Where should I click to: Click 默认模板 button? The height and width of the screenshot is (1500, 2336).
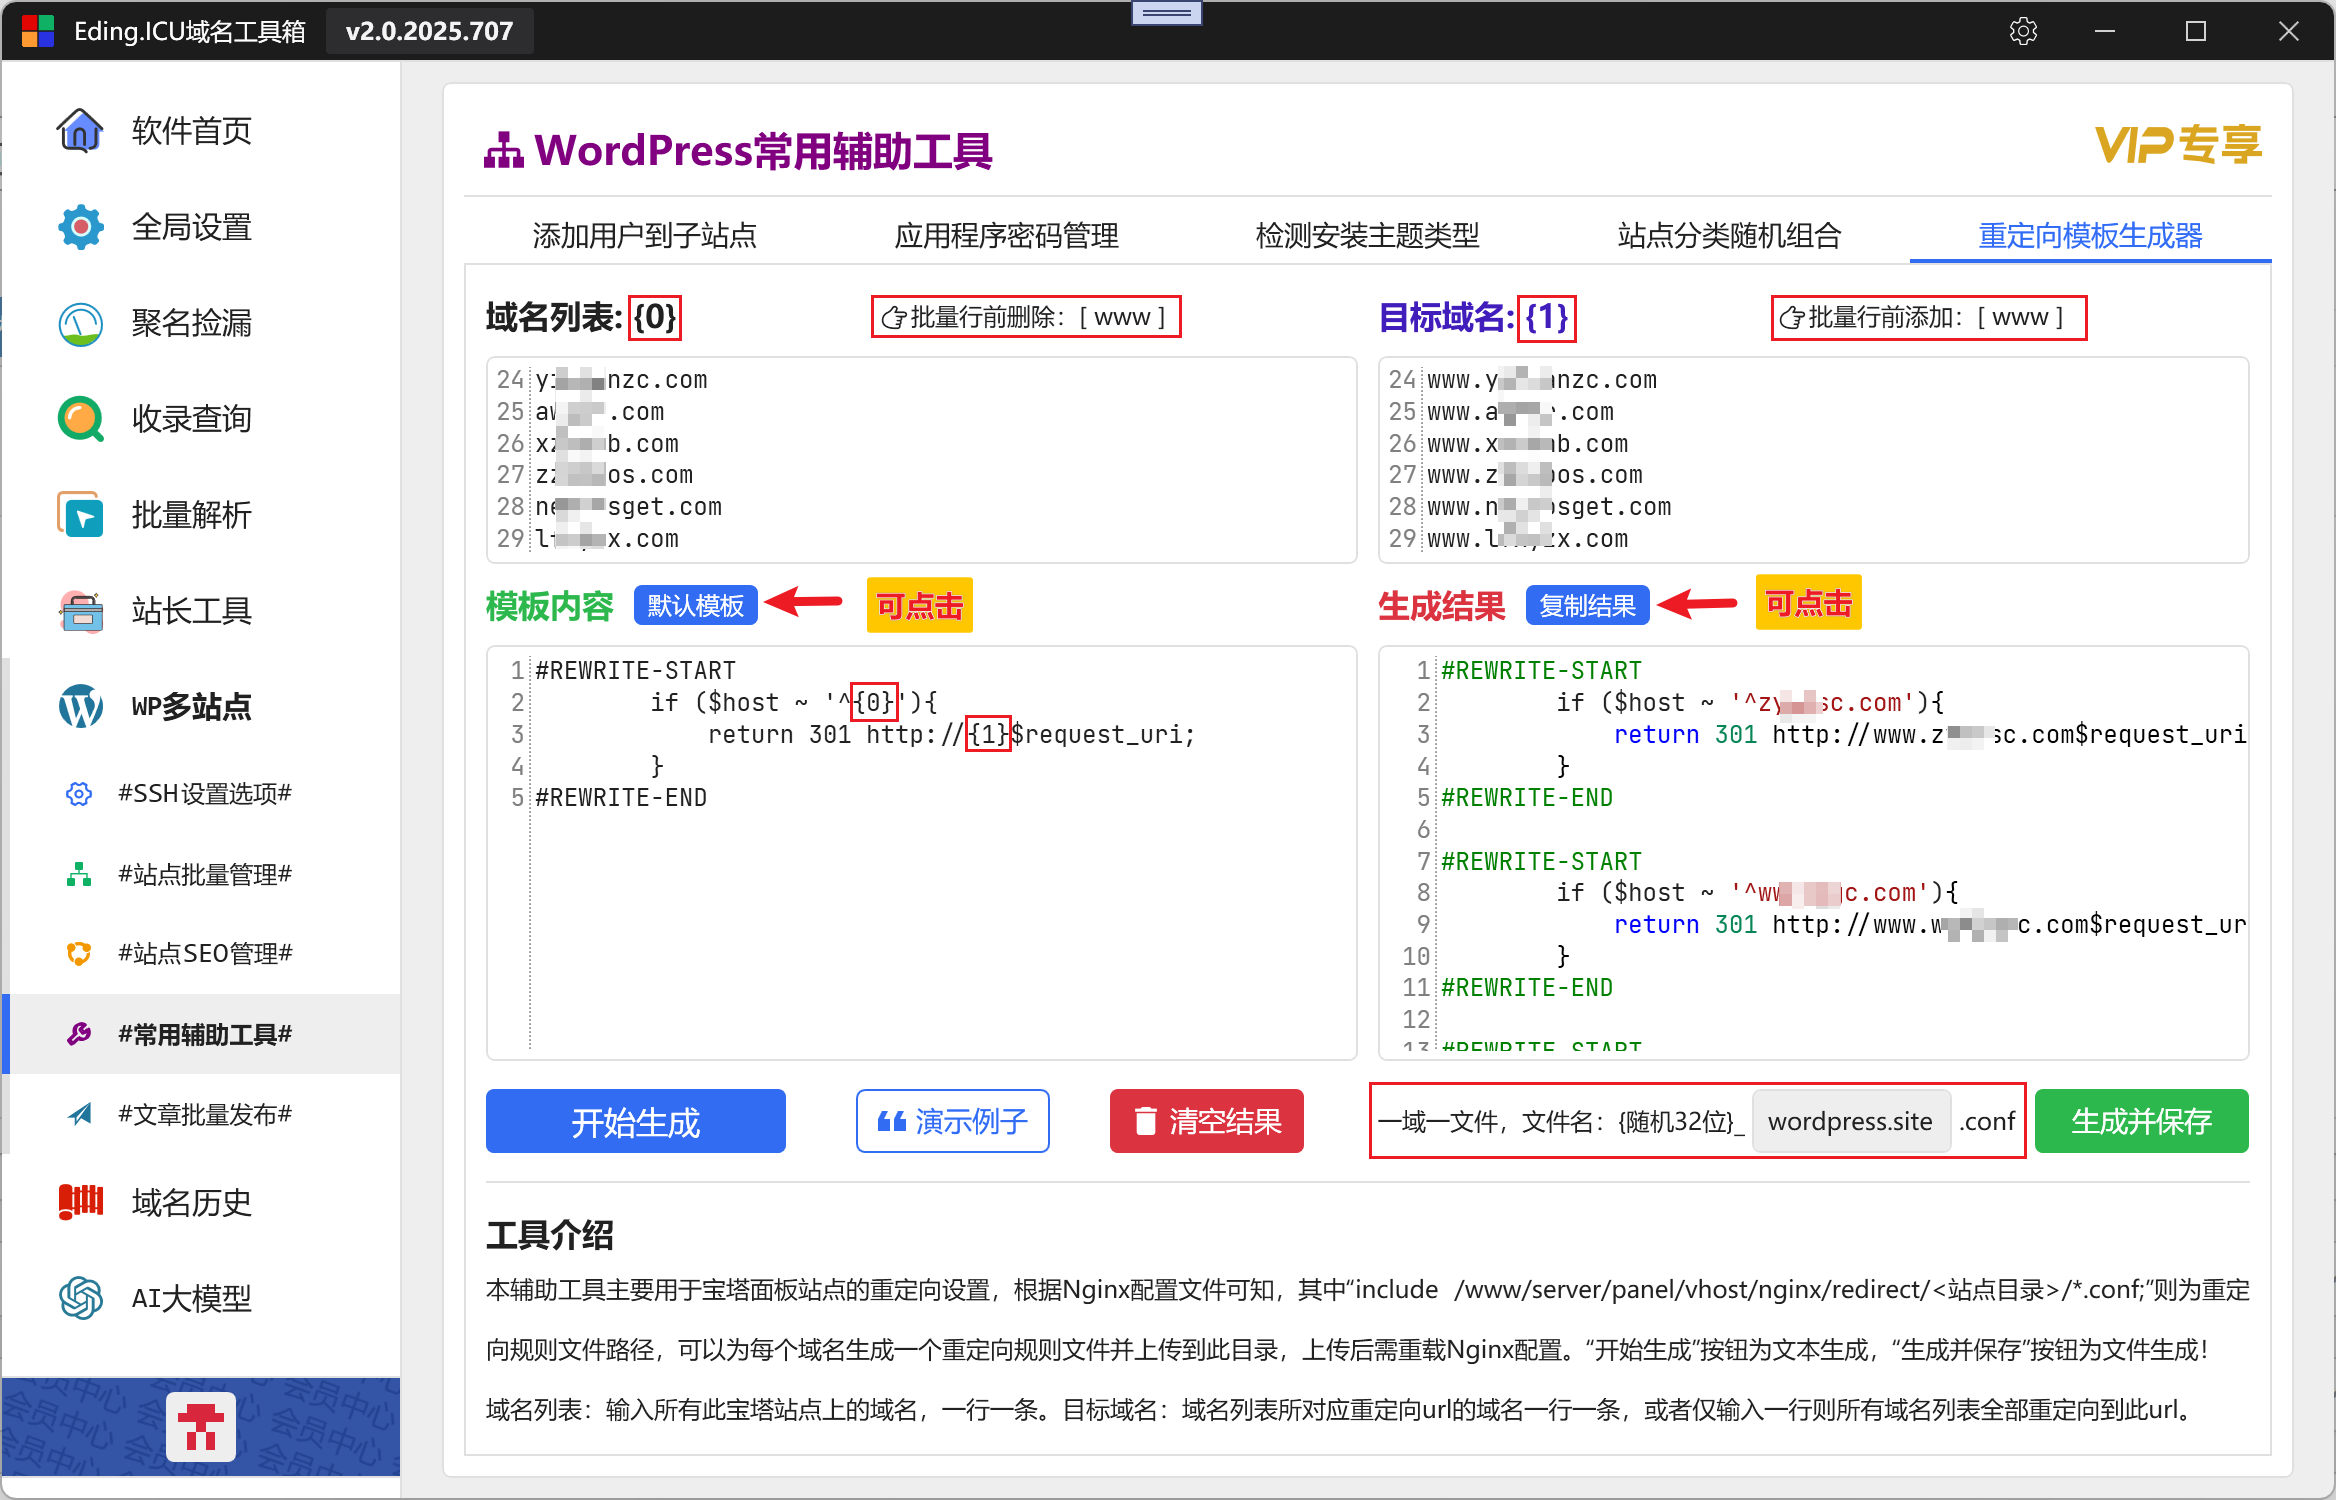pyautogui.click(x=695, y=606)
